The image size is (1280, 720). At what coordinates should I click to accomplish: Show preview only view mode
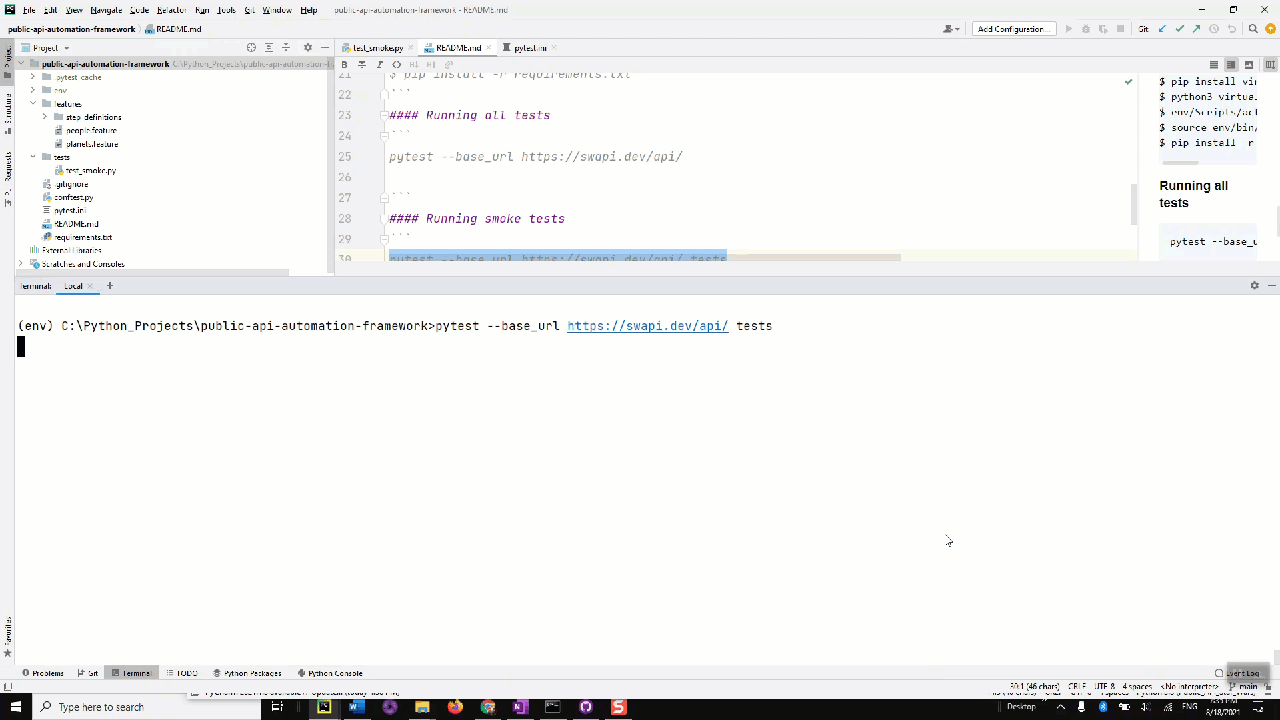pos(1249,65)
